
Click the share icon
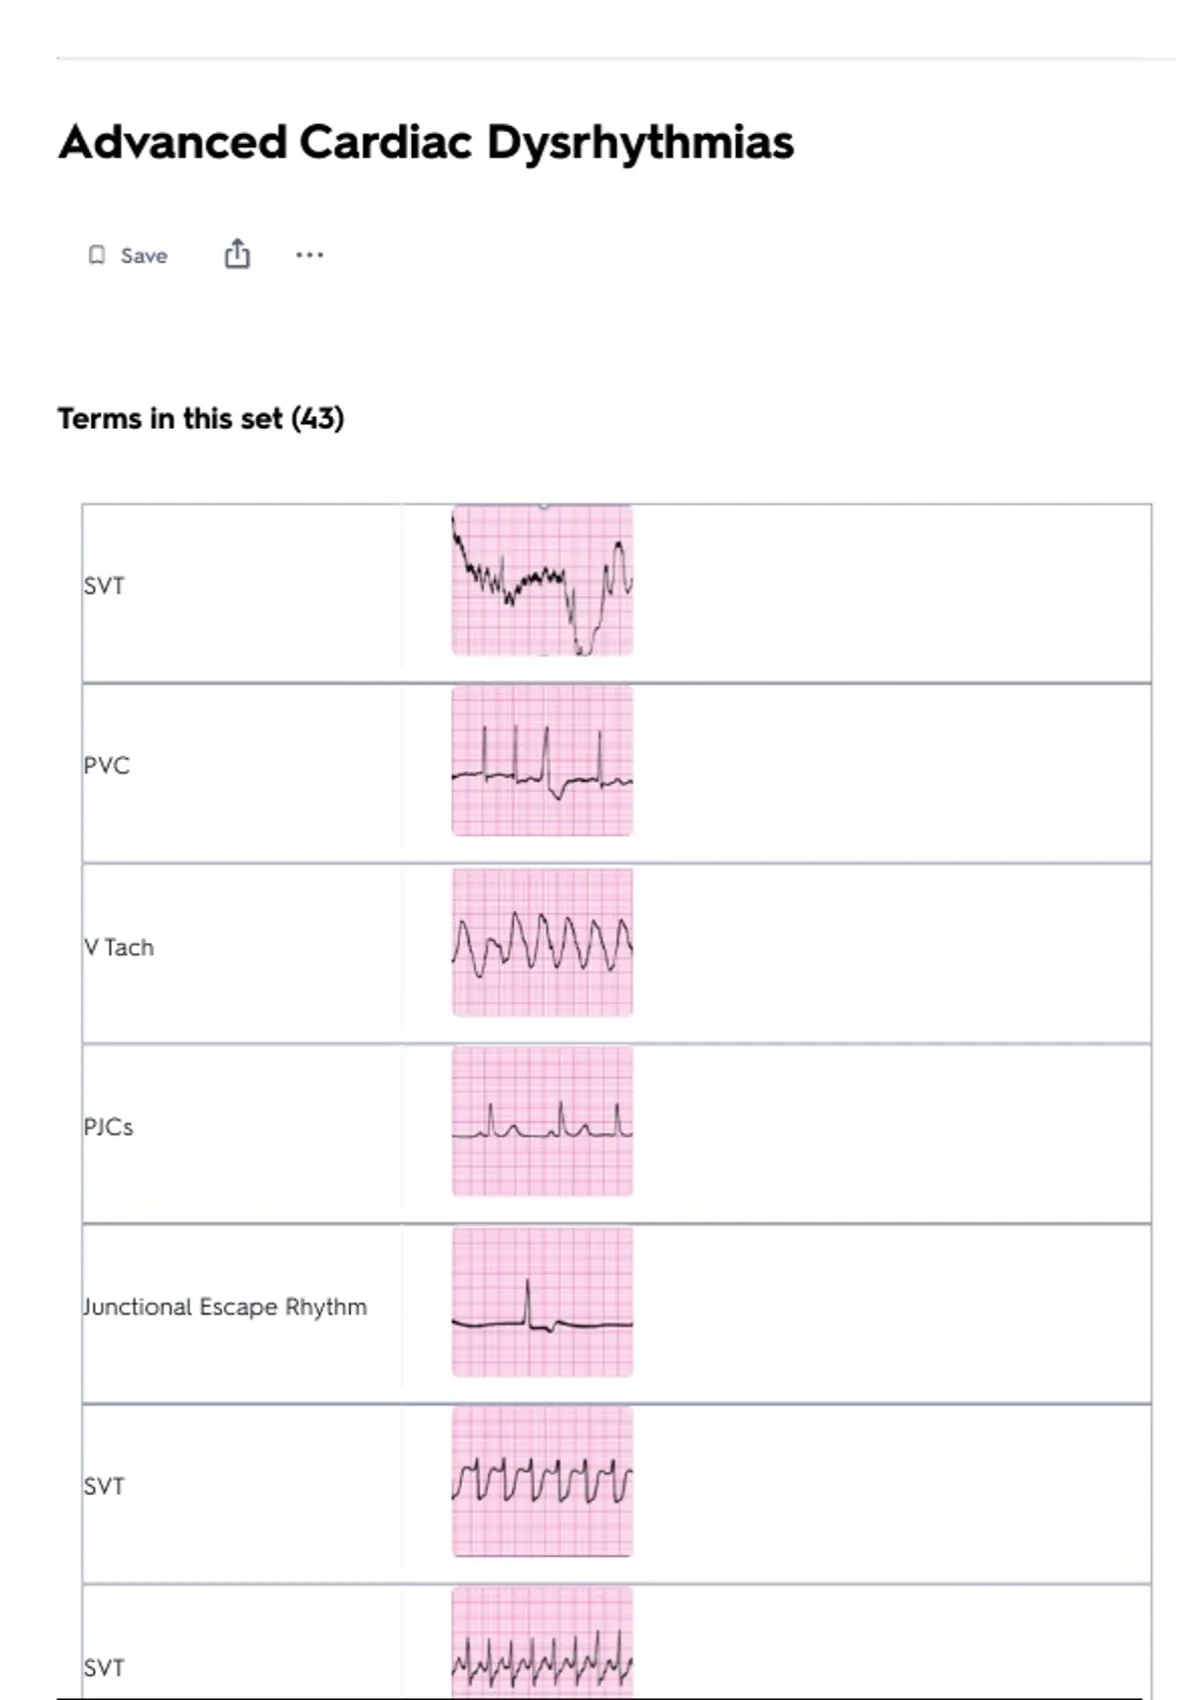(x=237, y=254)
